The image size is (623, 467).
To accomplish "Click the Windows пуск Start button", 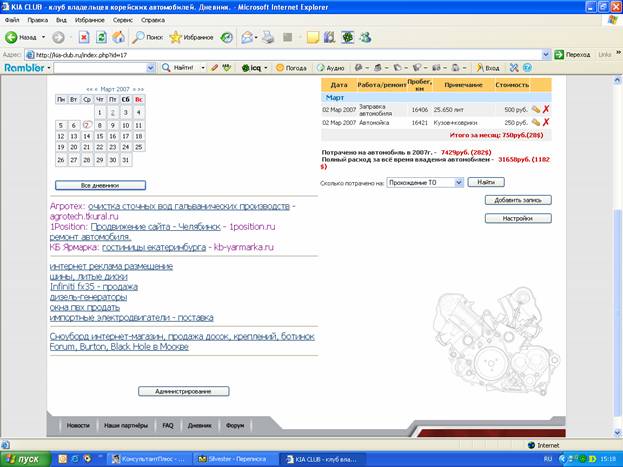I will pos(22,457).
